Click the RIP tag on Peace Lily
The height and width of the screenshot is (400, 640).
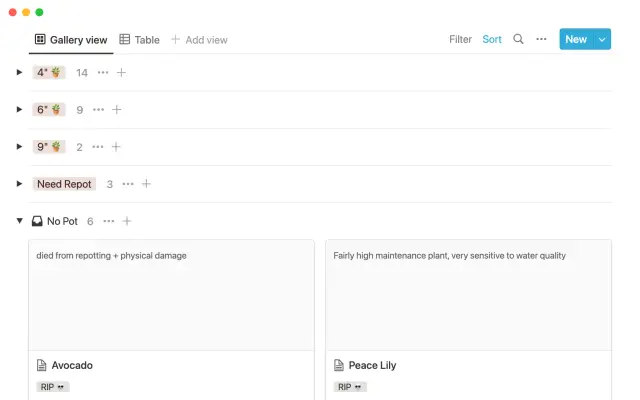coord(350,387)
